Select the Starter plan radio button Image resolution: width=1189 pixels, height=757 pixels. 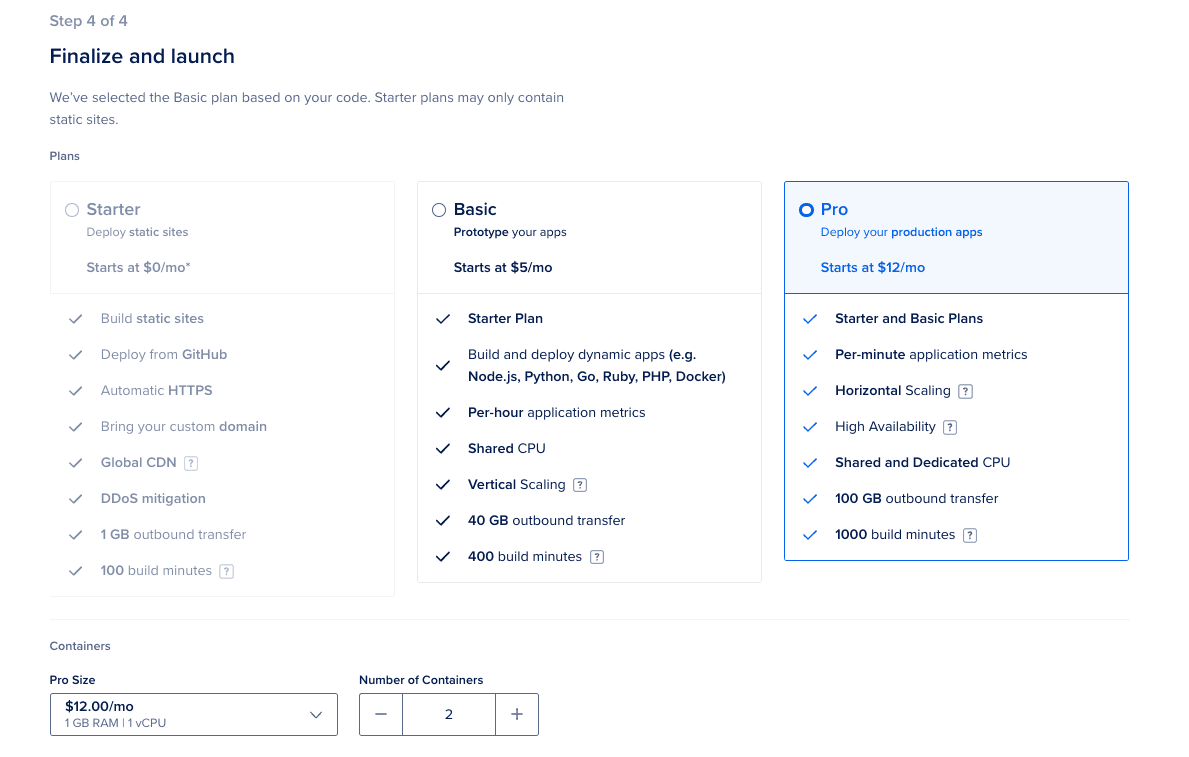(71, 209)
